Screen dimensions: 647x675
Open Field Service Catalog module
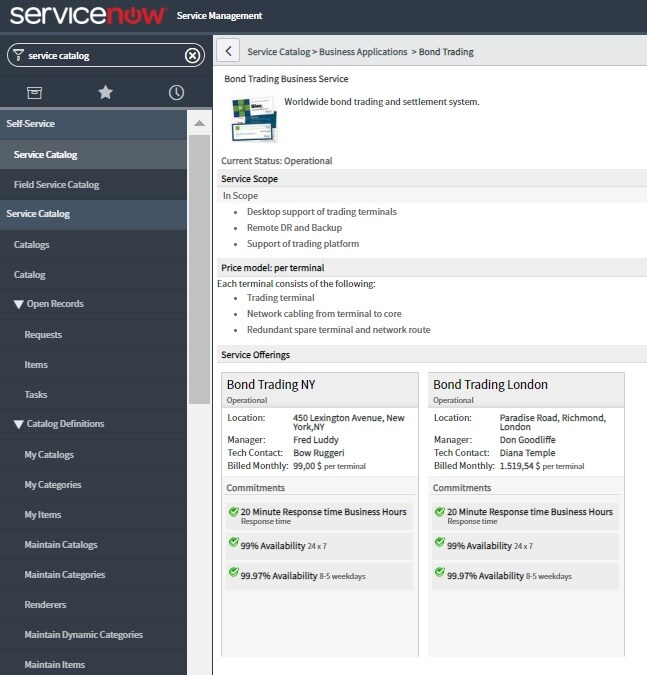[x=93, y=185]
